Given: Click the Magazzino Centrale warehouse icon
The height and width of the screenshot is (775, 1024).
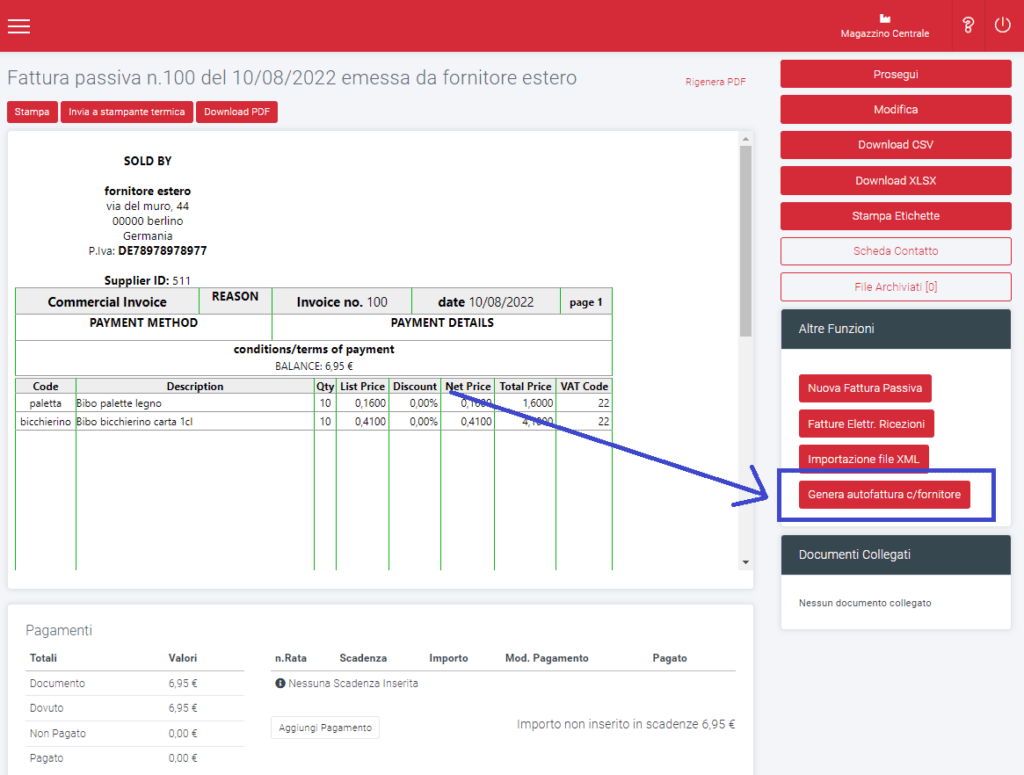Looking at the screenshot, I should [885, 18].
